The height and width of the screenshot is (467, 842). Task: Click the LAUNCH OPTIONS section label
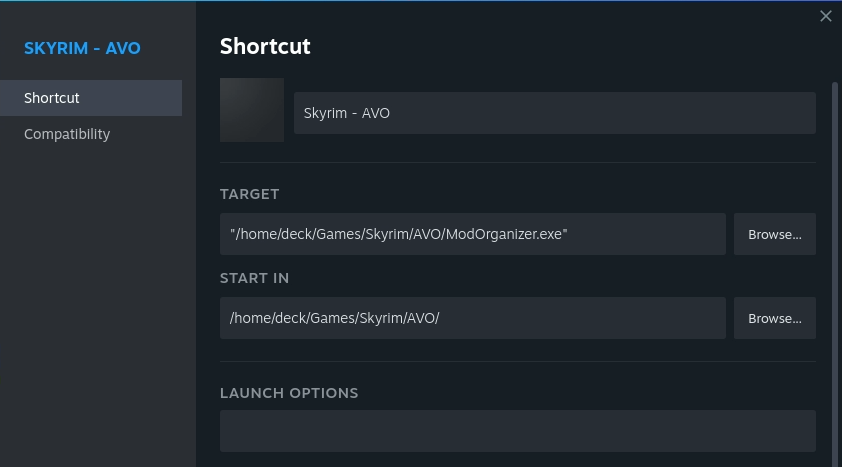tap(289, 393)
